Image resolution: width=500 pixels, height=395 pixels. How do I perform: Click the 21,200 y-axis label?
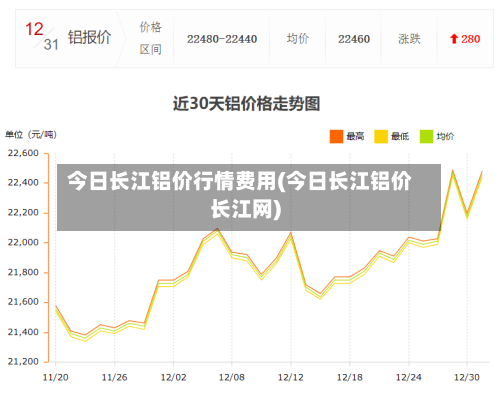click(x=23, y=362)
